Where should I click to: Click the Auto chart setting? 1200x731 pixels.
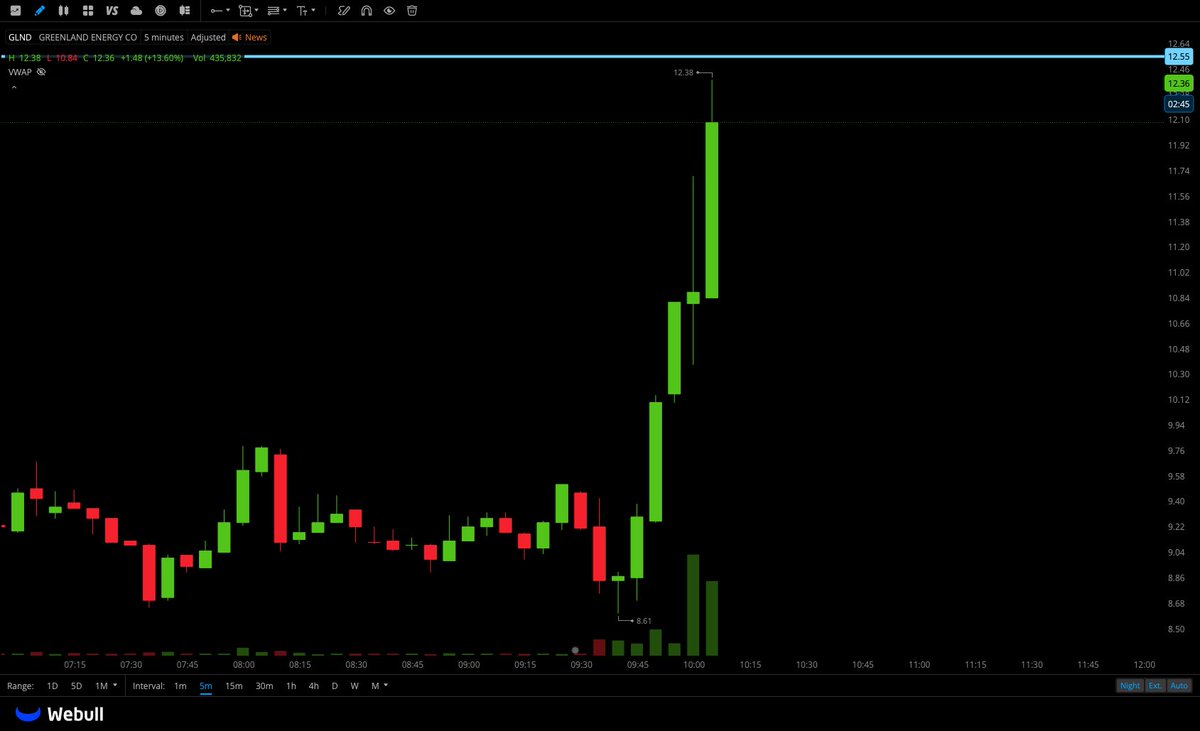[1180, 686]
